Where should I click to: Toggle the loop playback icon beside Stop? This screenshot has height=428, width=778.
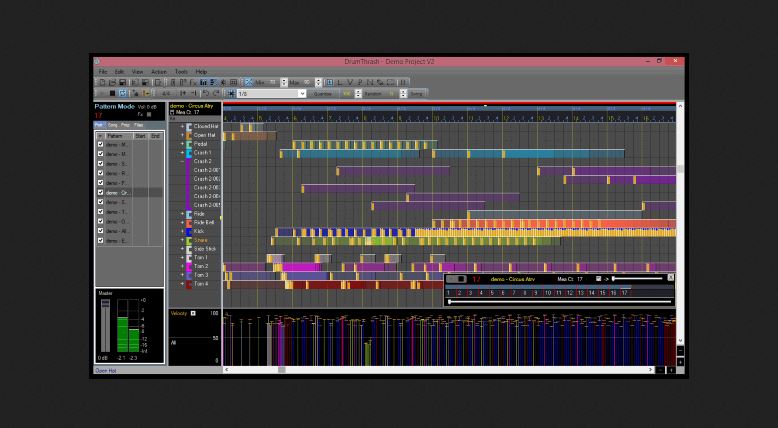pyautogui.click(x=123, y=93)
